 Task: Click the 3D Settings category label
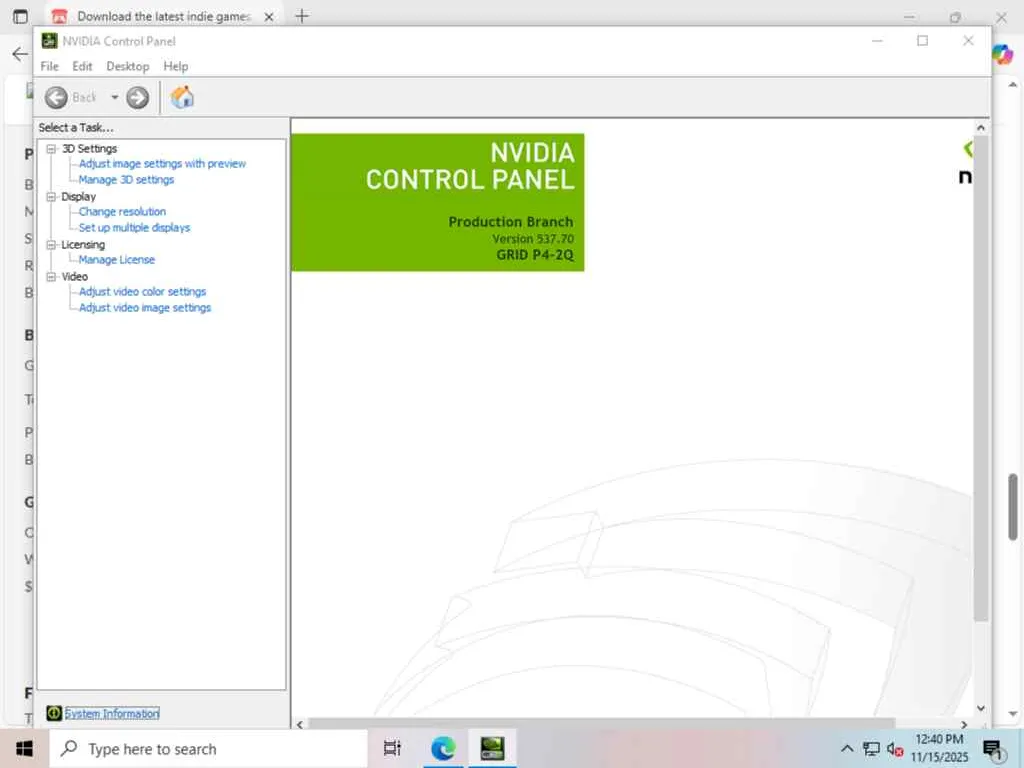pyautogui.click(x=89, y=149)
